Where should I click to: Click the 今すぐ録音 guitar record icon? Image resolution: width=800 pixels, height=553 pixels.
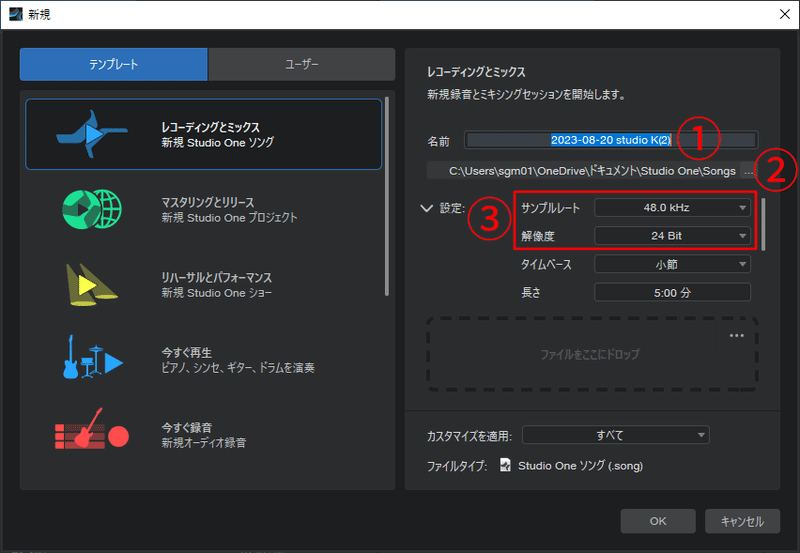coord(92,429)
